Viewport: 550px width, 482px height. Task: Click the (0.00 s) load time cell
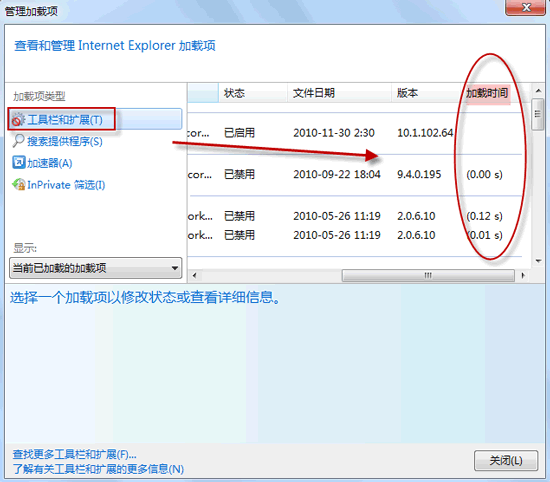[x=484, y=174]
